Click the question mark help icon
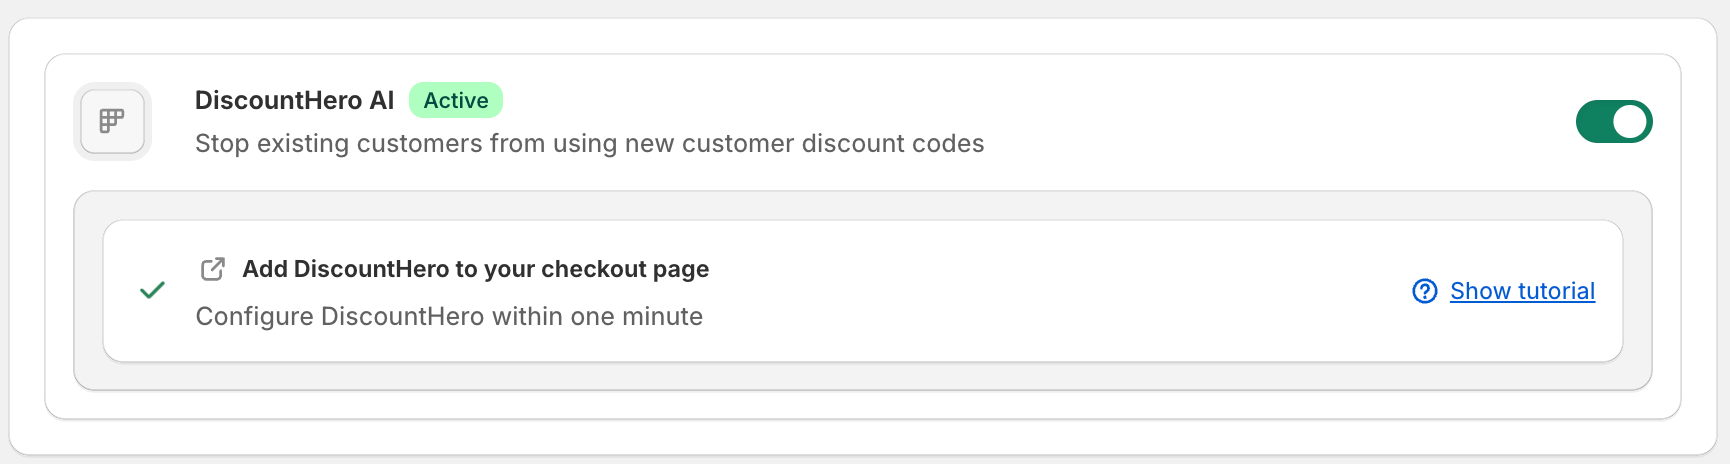The image size is (1730, 464). [x=1424, y=291]
